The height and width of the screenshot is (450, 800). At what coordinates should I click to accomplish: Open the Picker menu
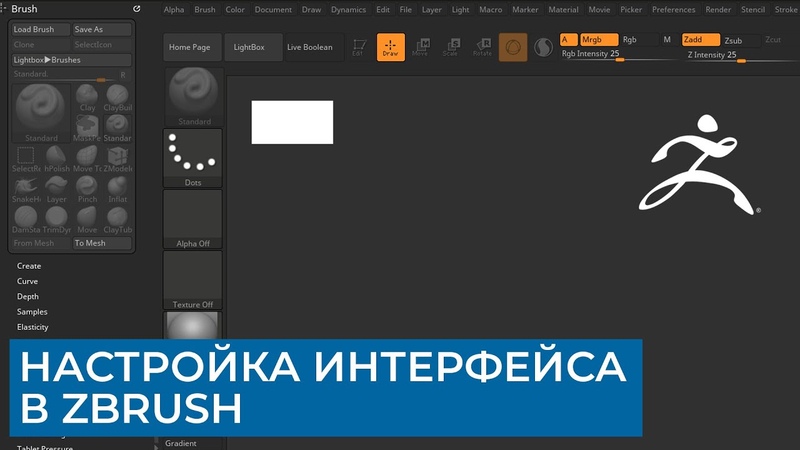coord(631,9)
